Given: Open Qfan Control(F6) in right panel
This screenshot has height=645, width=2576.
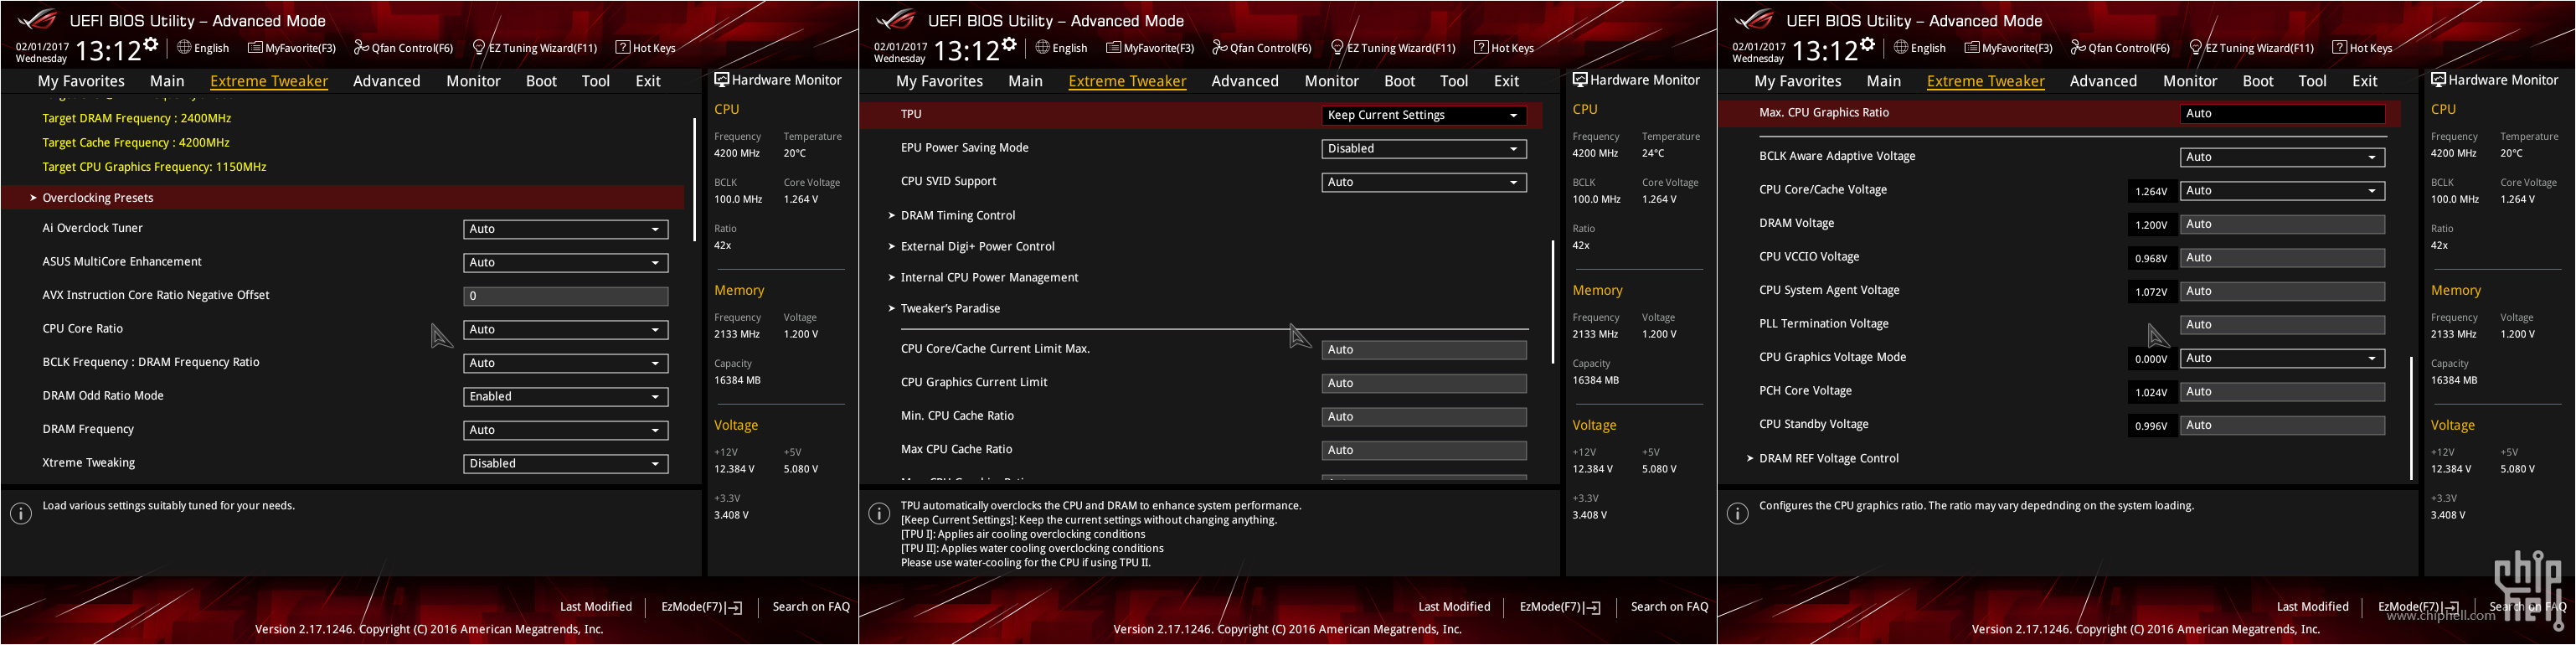Looking at the screenshot, I should (x=2121, y=48).
